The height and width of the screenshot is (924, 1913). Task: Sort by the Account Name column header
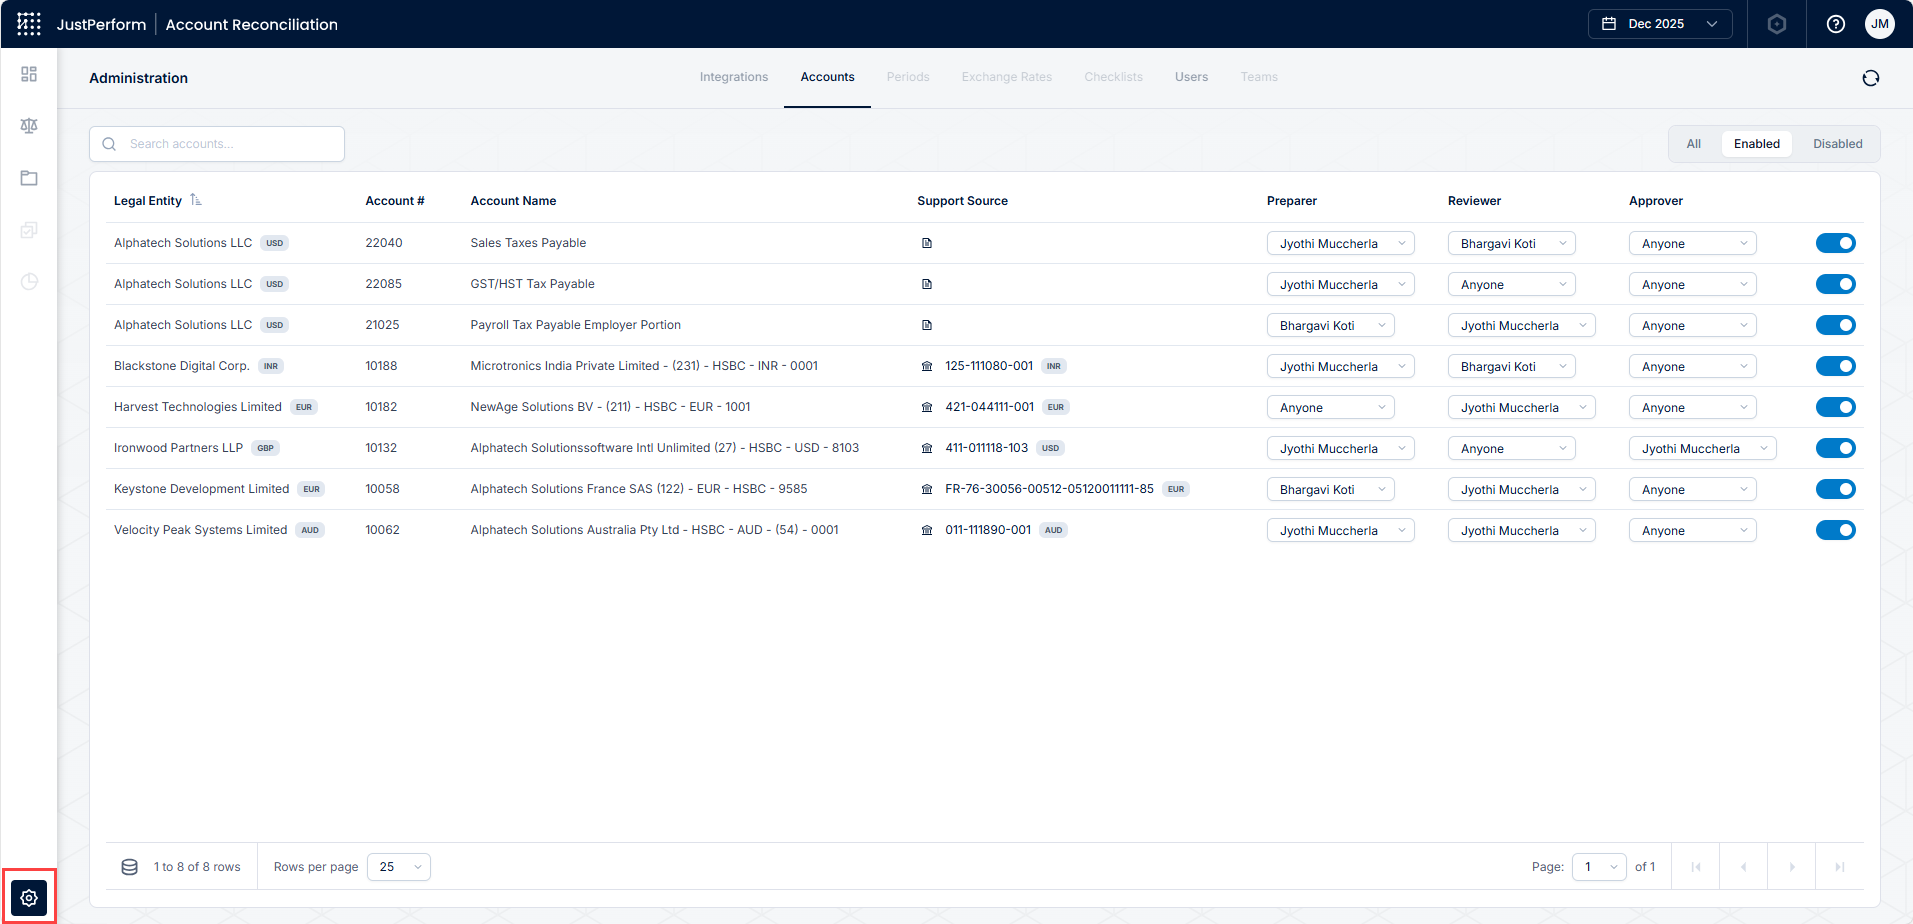(513, 201)
